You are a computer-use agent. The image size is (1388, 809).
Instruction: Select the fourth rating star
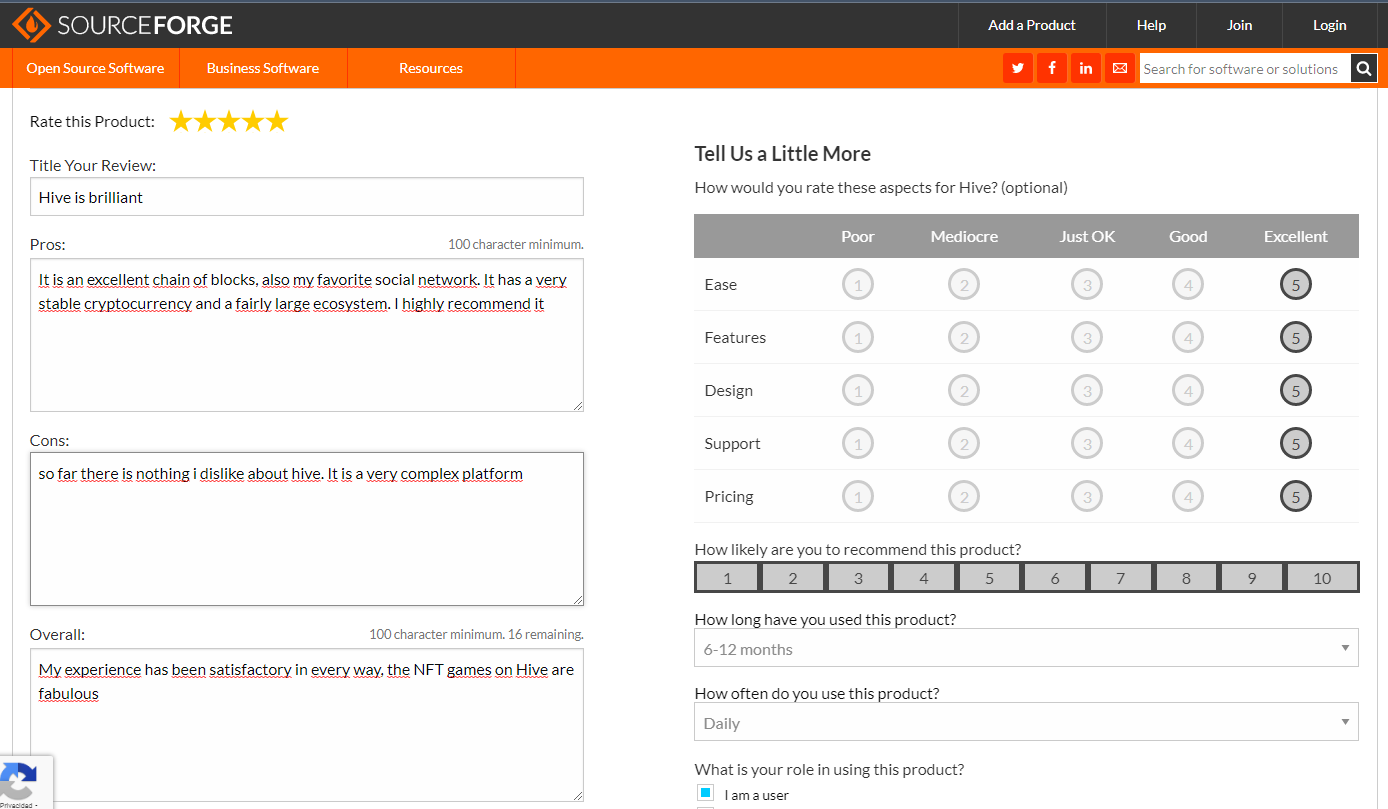pos(253,121)
